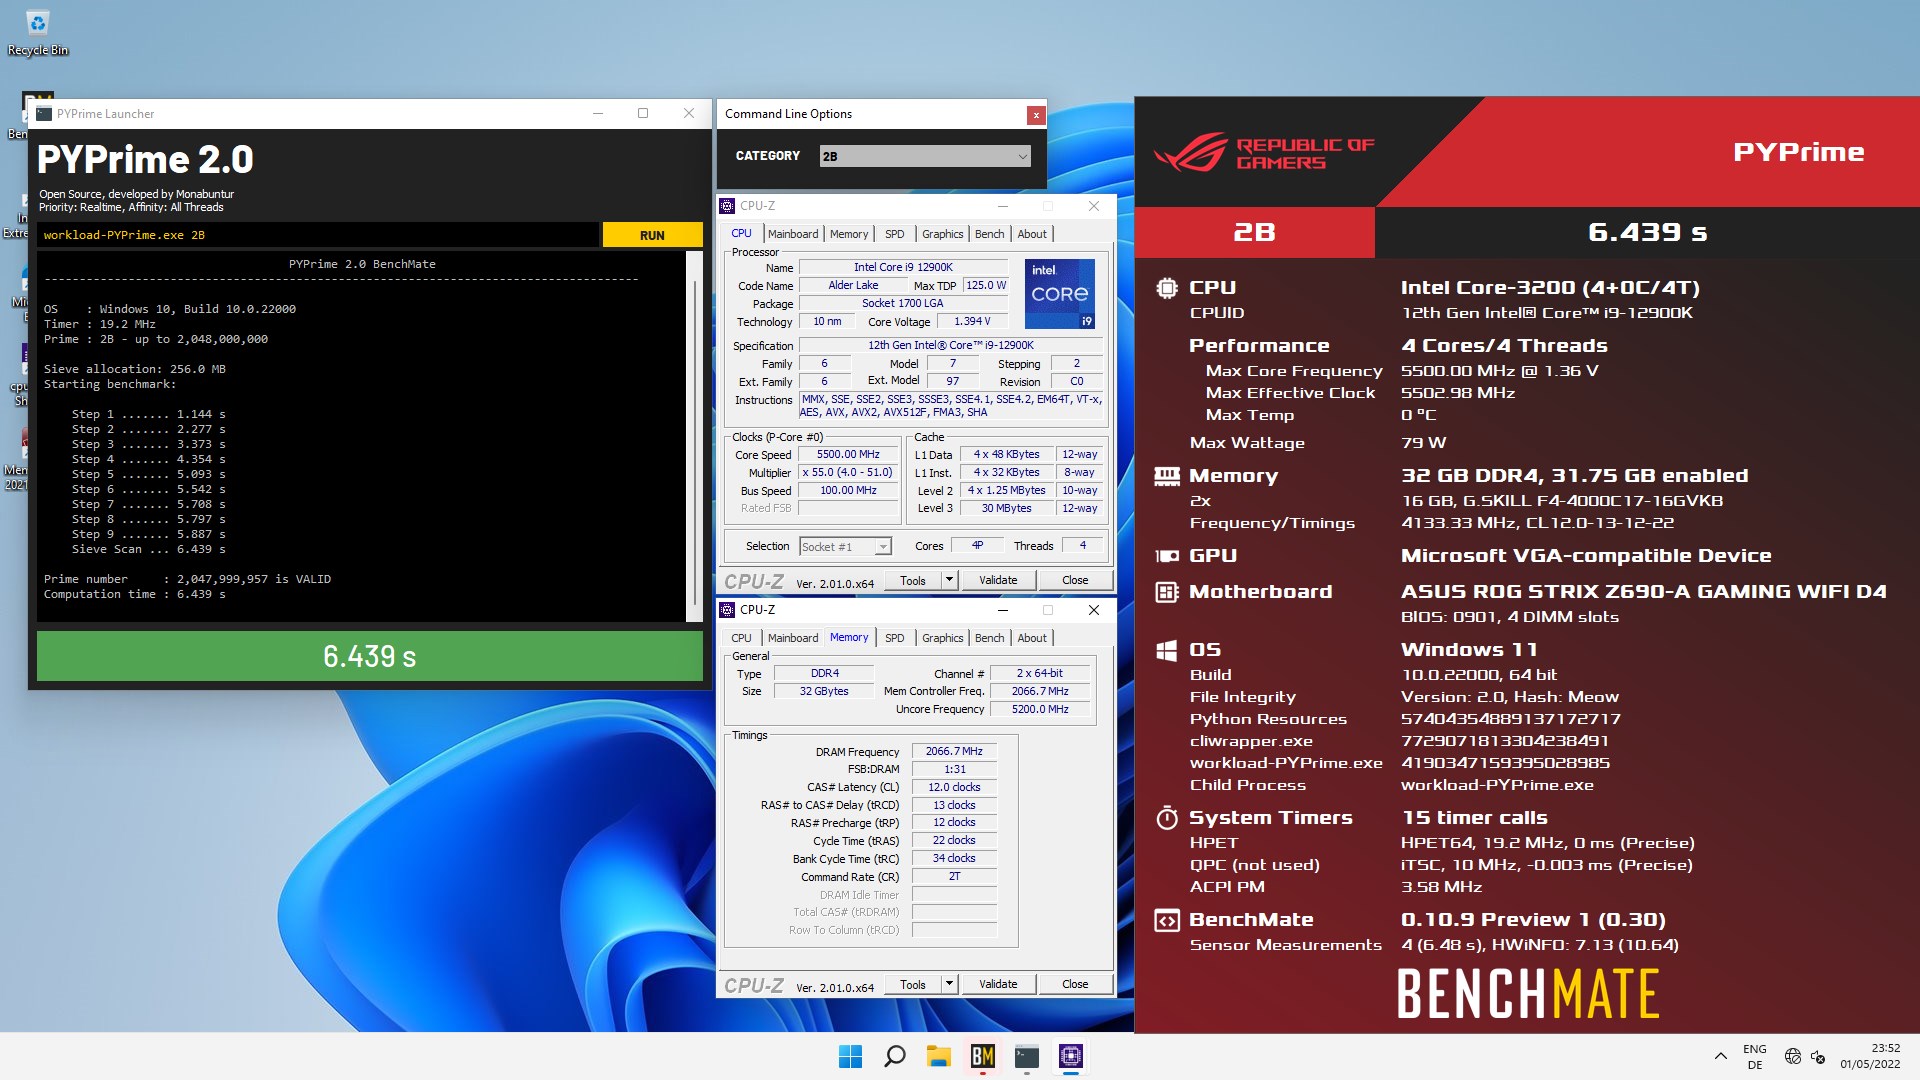Select SPD tab in upper CPU-Z
Screen dimensions: 1920x1080
point(894,234)
